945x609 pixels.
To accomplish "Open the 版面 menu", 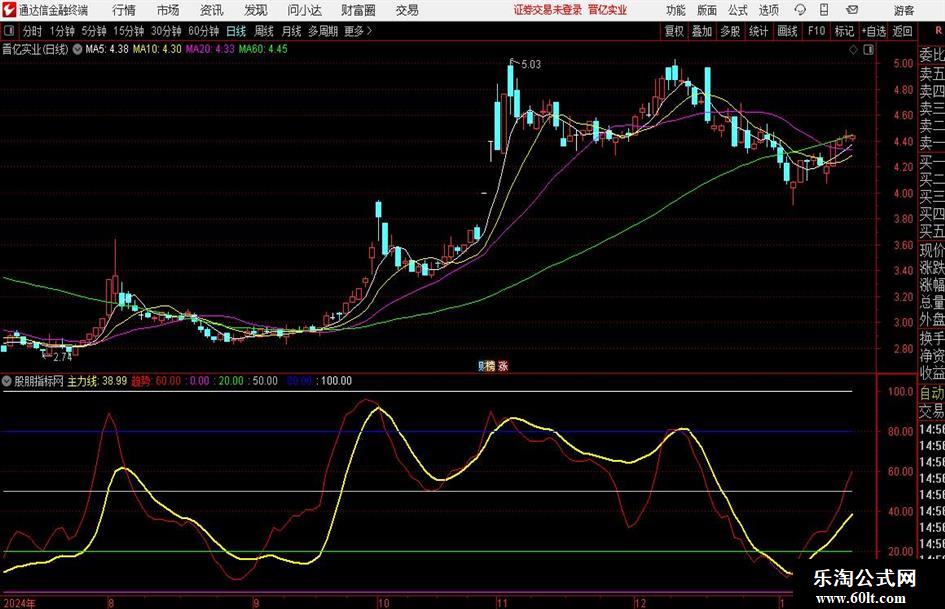I will coord(707,10).
